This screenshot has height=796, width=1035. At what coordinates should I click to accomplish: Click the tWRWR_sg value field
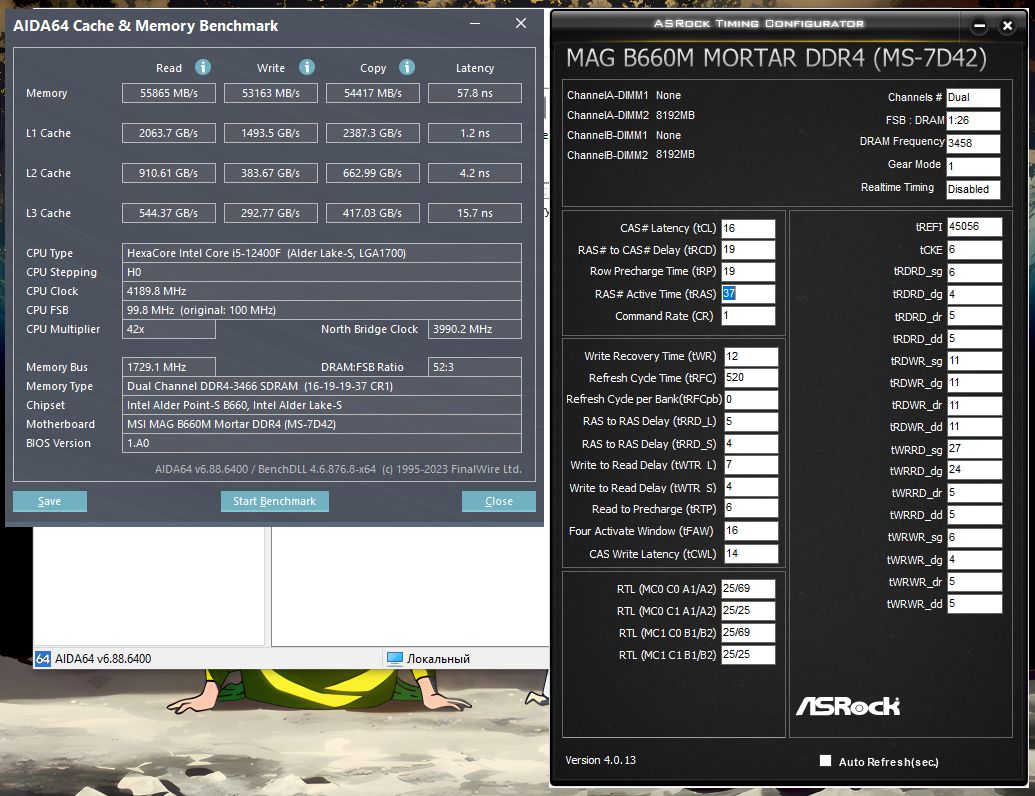tap(974, 537)
